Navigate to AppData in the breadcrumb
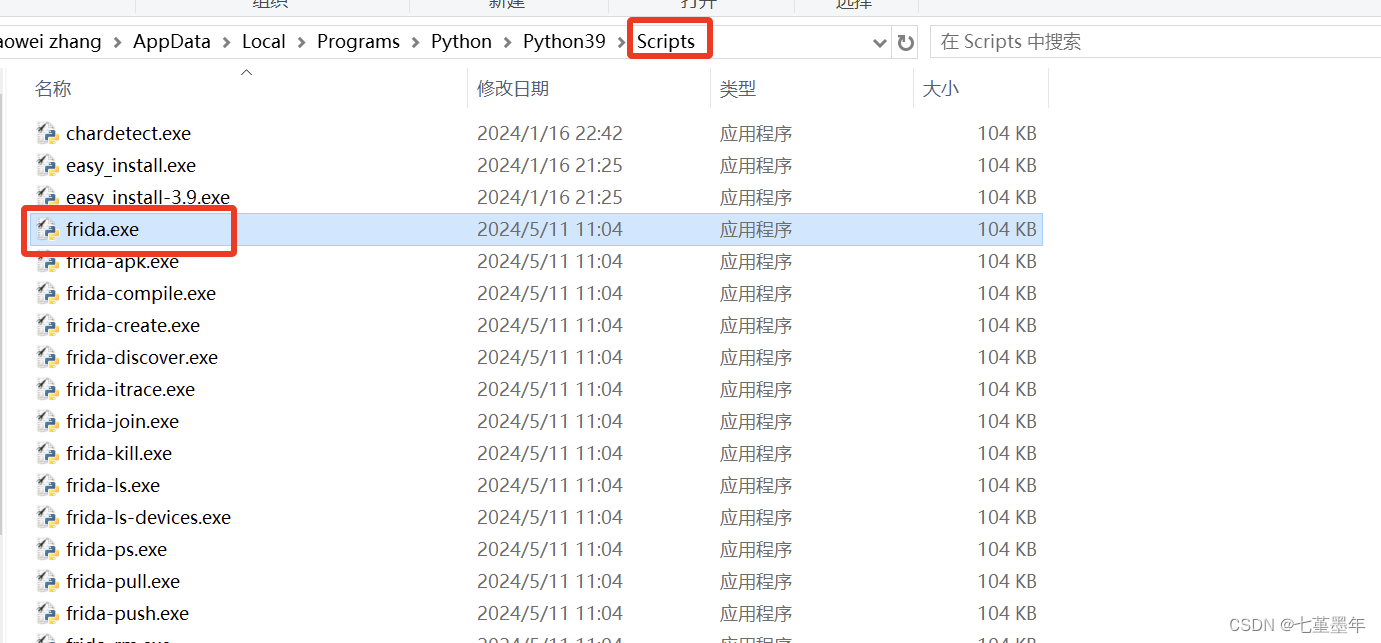 pos(172,42)
